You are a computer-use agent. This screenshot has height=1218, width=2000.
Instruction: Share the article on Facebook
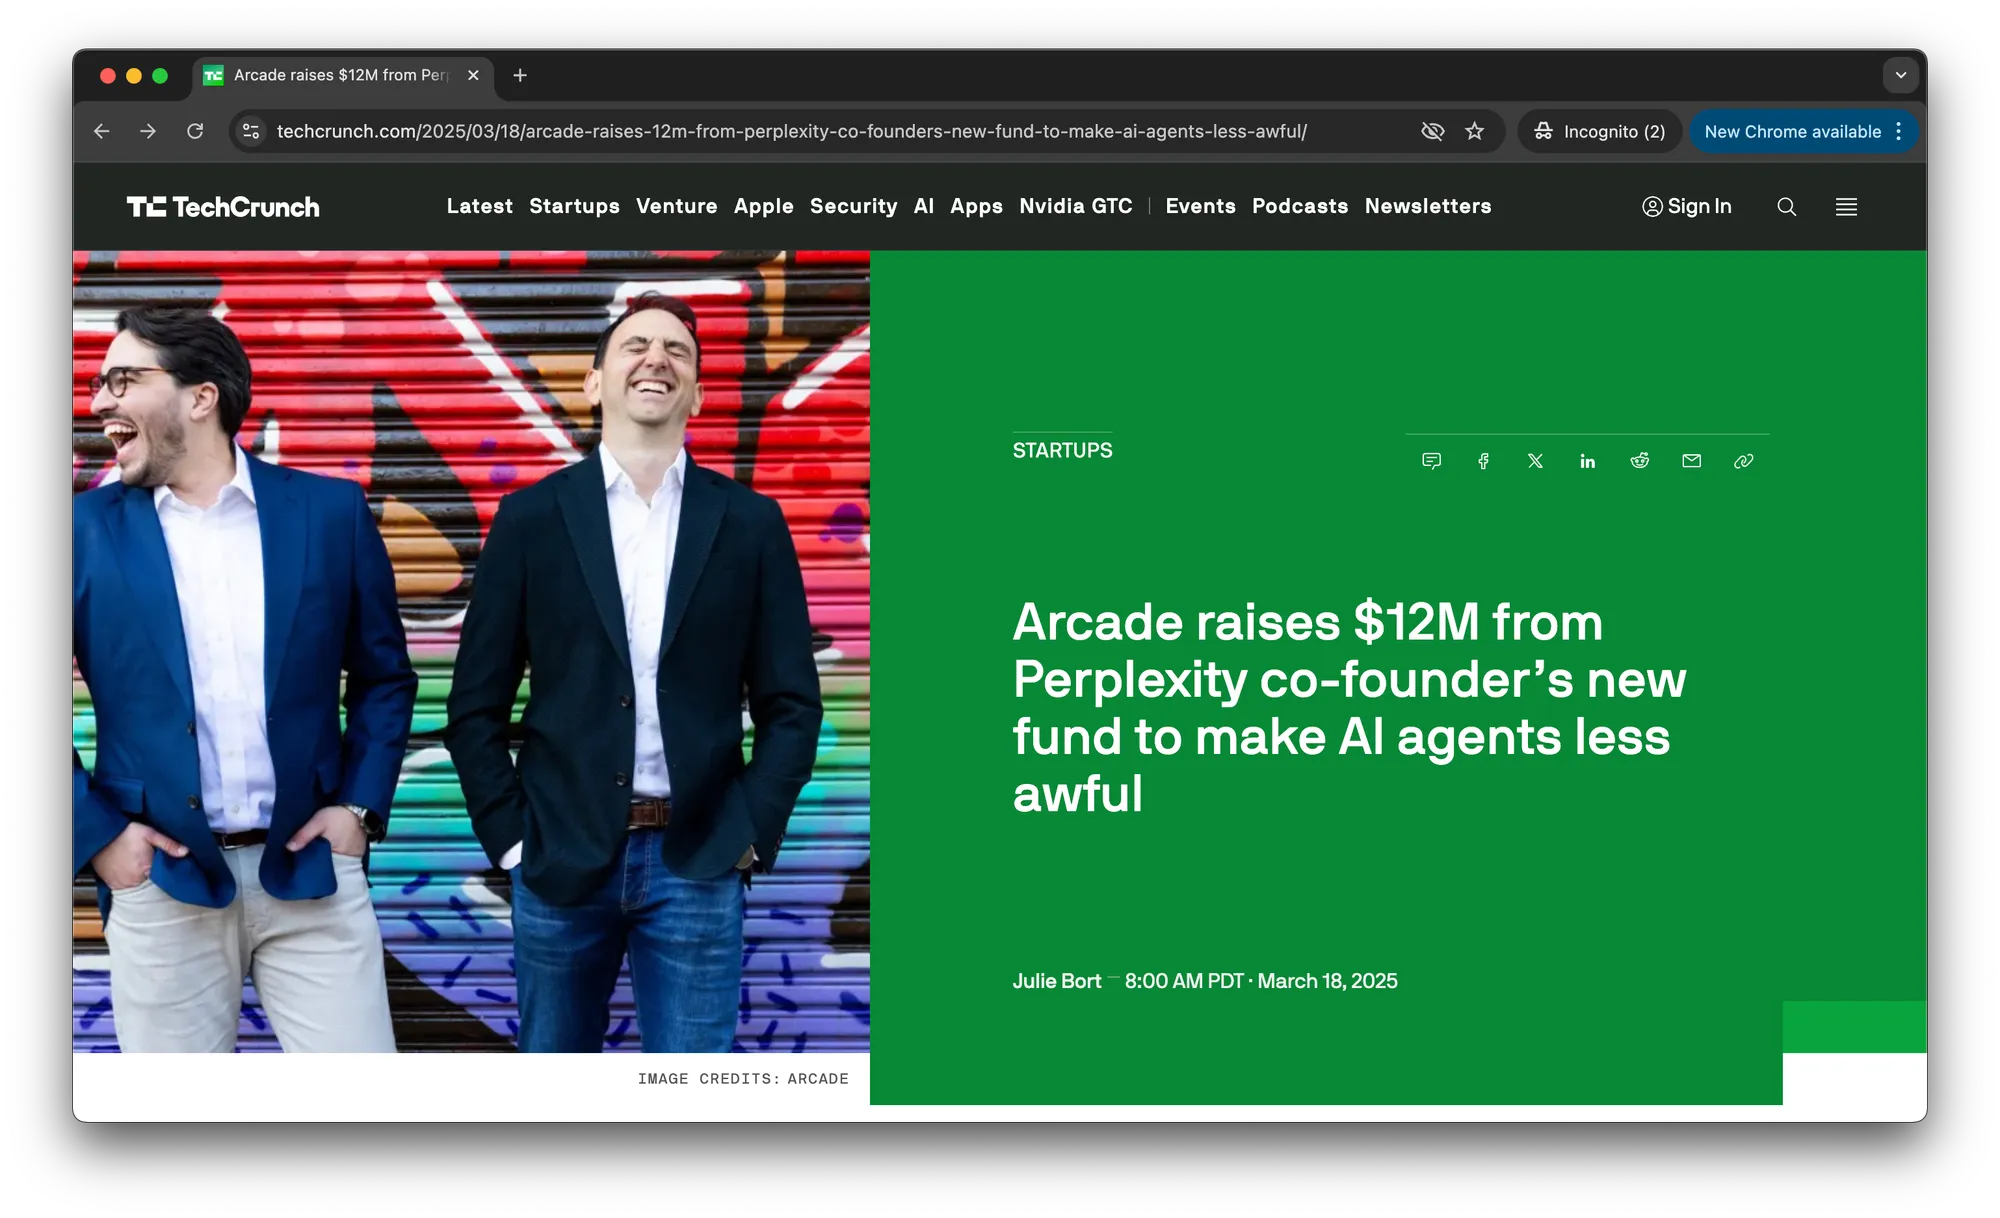(1484, 461)
